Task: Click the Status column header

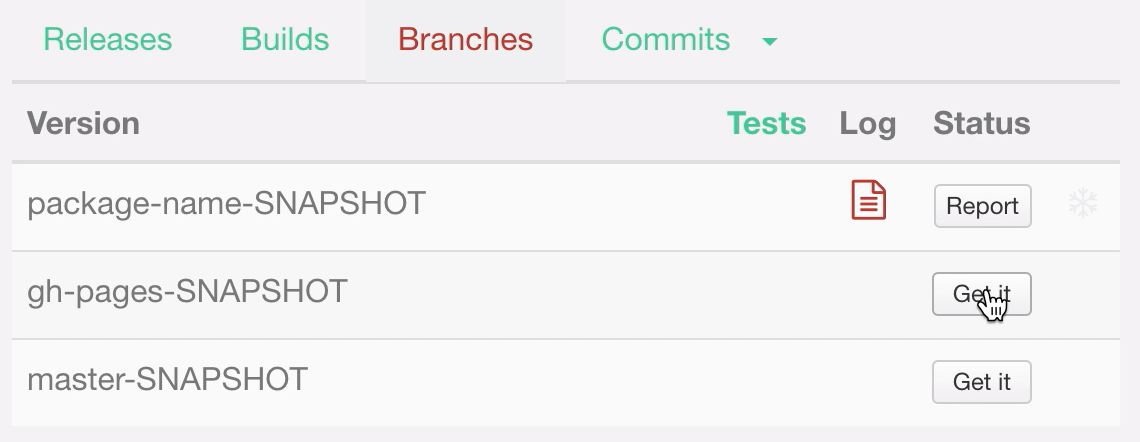Action: pyautogui.click(x=981, y=123)
